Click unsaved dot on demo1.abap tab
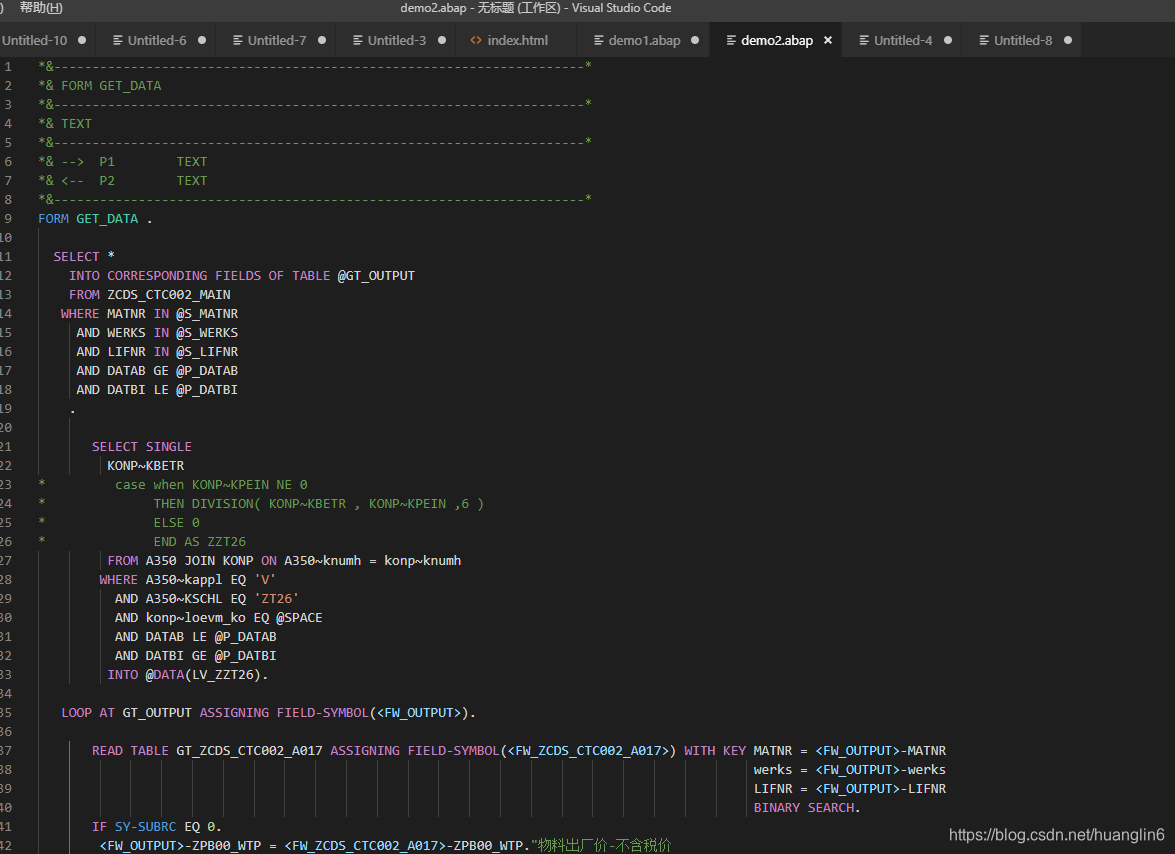The height and width of the screenshot is (854, 1175). pos(695,40)
